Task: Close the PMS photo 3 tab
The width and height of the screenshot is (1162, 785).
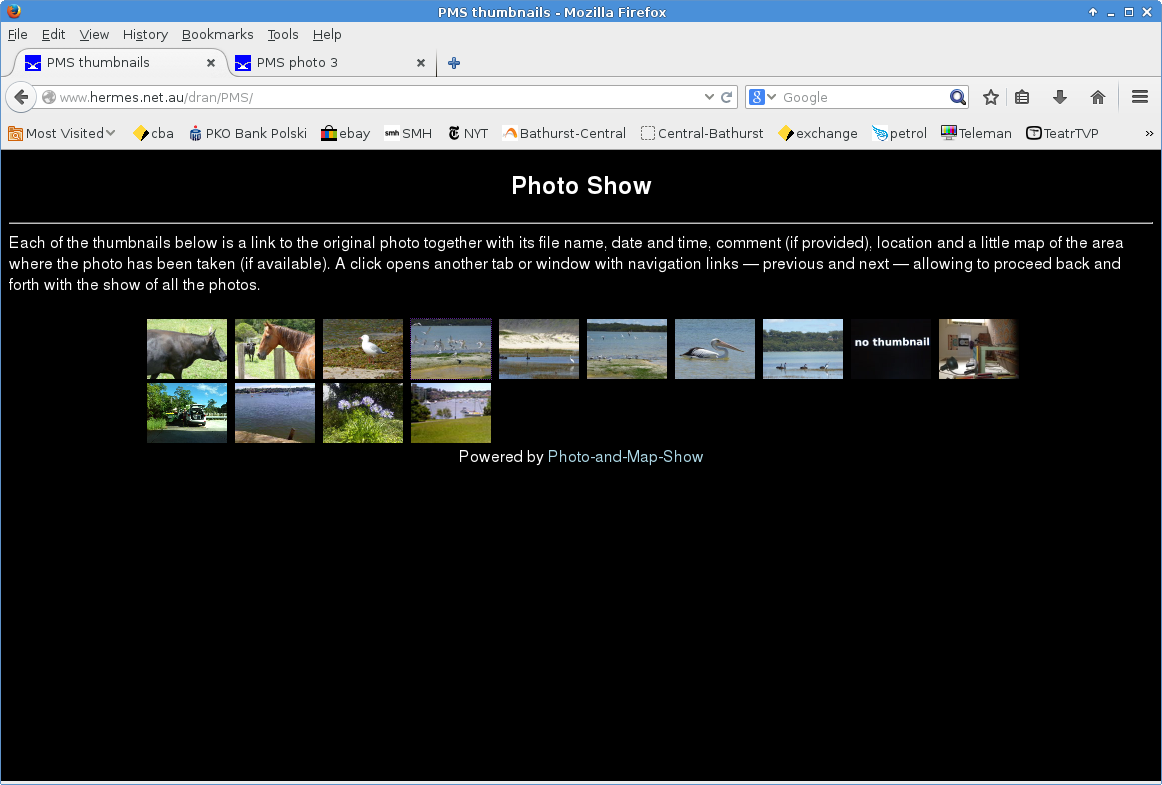Action: [x=421, y=63]
